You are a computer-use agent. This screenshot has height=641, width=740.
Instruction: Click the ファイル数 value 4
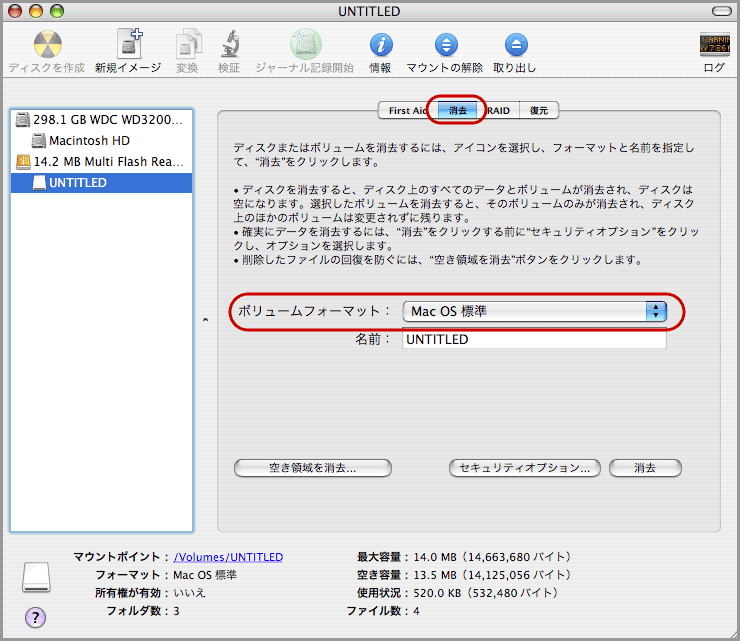[x=416, y=611]
